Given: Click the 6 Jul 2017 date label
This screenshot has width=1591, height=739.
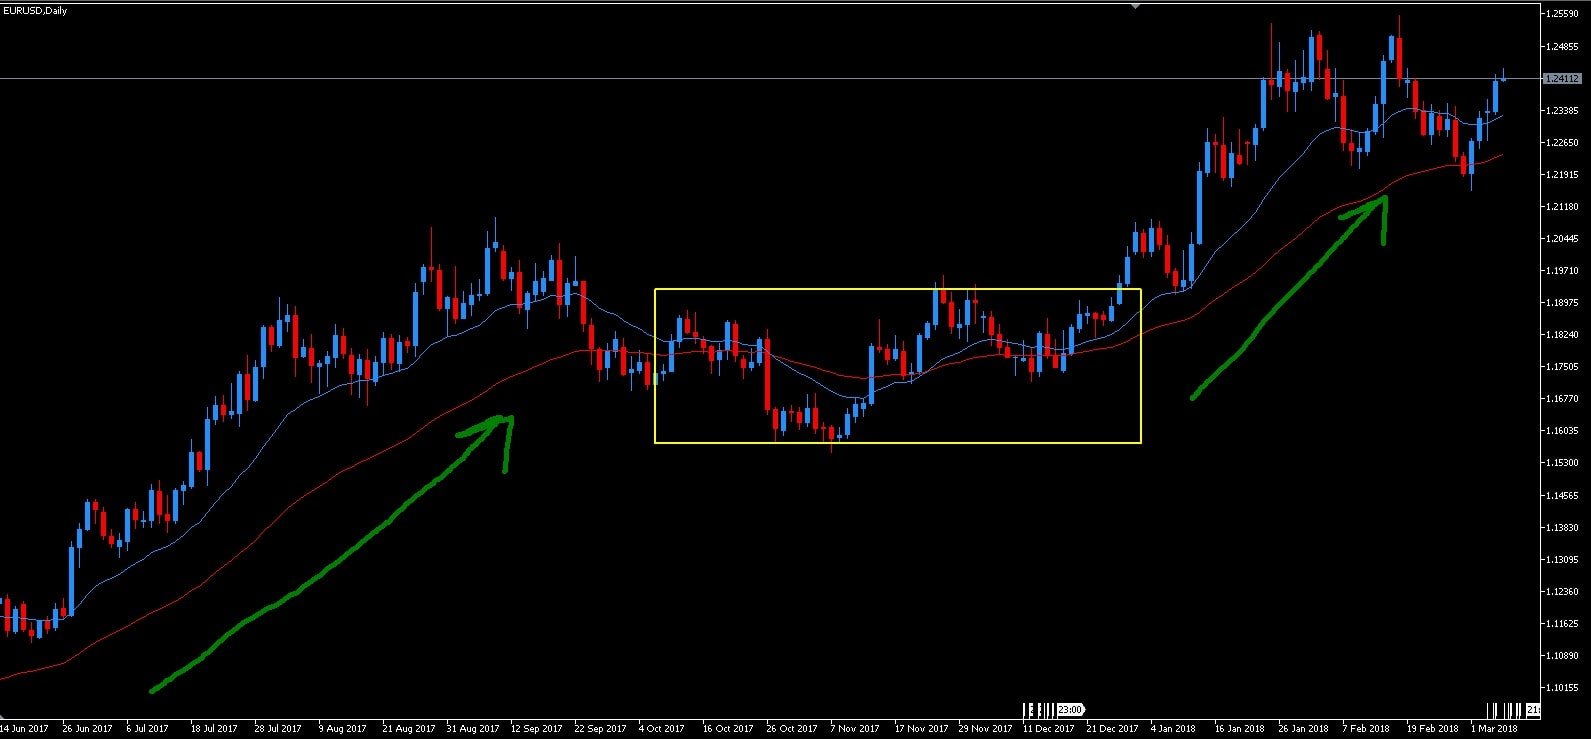Looking at the screenshot, I should tap(148, 728).
